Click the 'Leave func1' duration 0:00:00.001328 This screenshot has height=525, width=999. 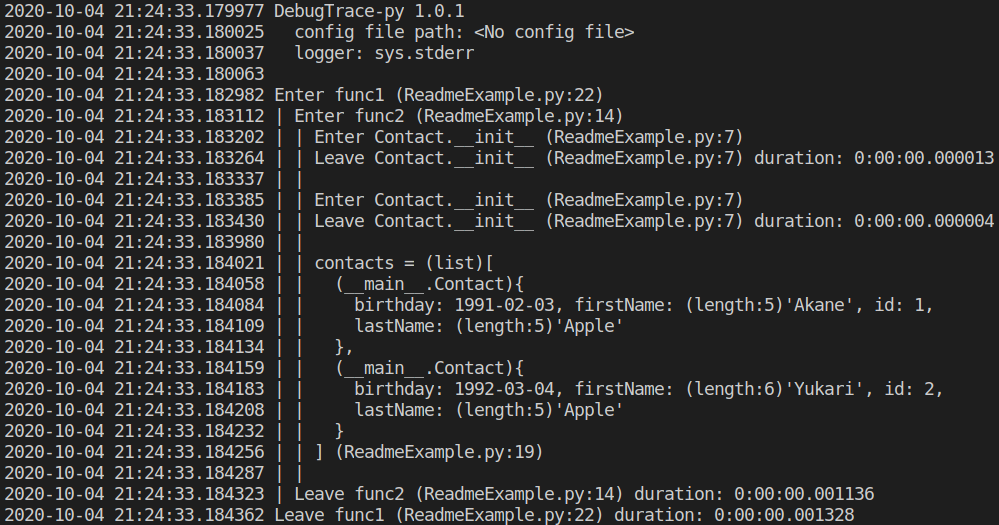[x=784, y=515]
